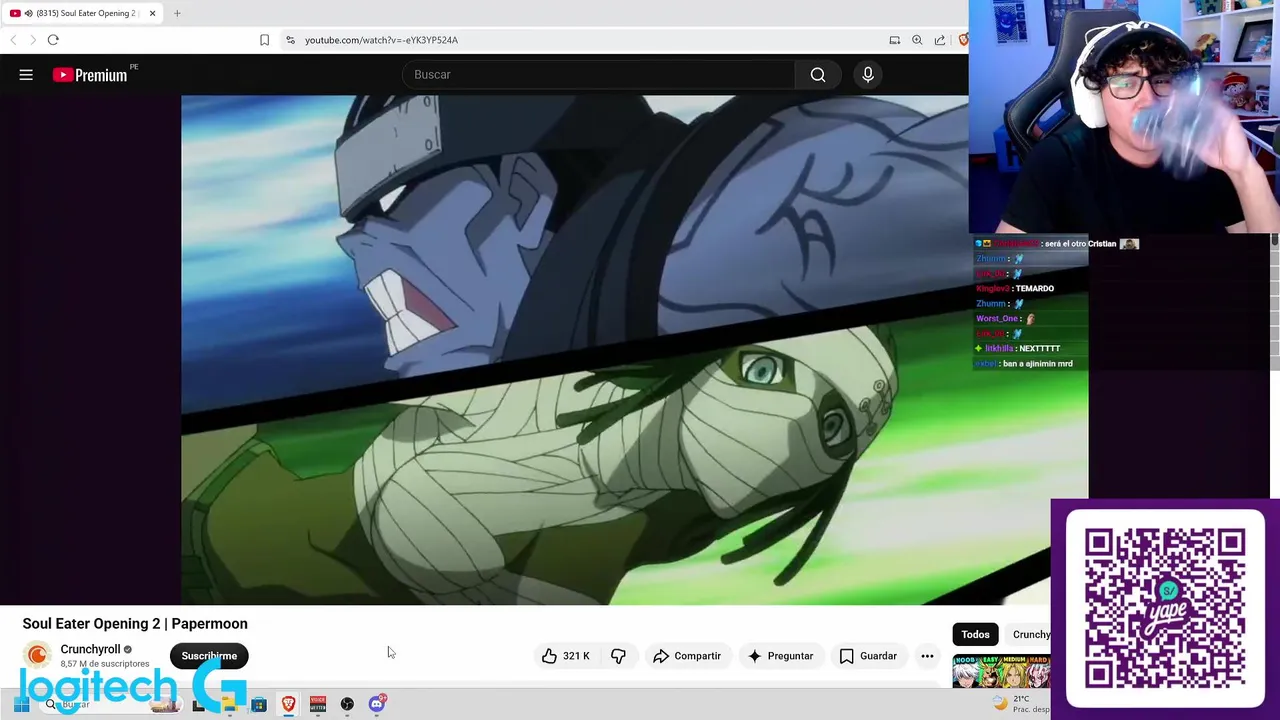Reload the page with browser refresh icon
1280x720 pixels.
(x=53, y=40)
